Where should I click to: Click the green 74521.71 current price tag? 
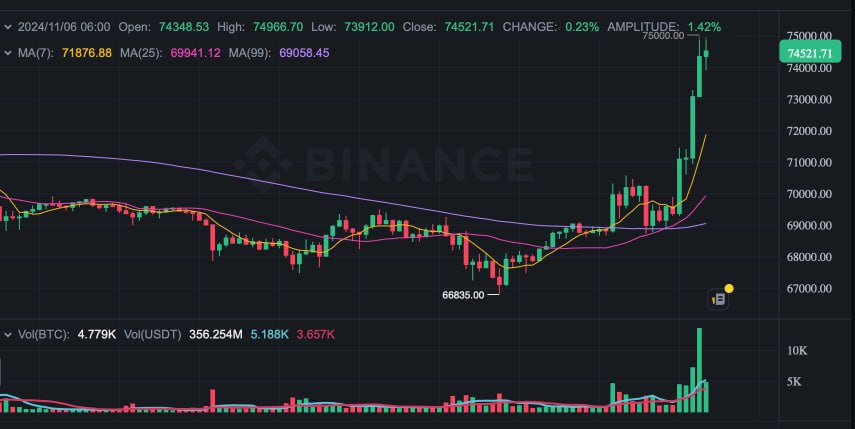pyautogui.click(x=808, y=53)
